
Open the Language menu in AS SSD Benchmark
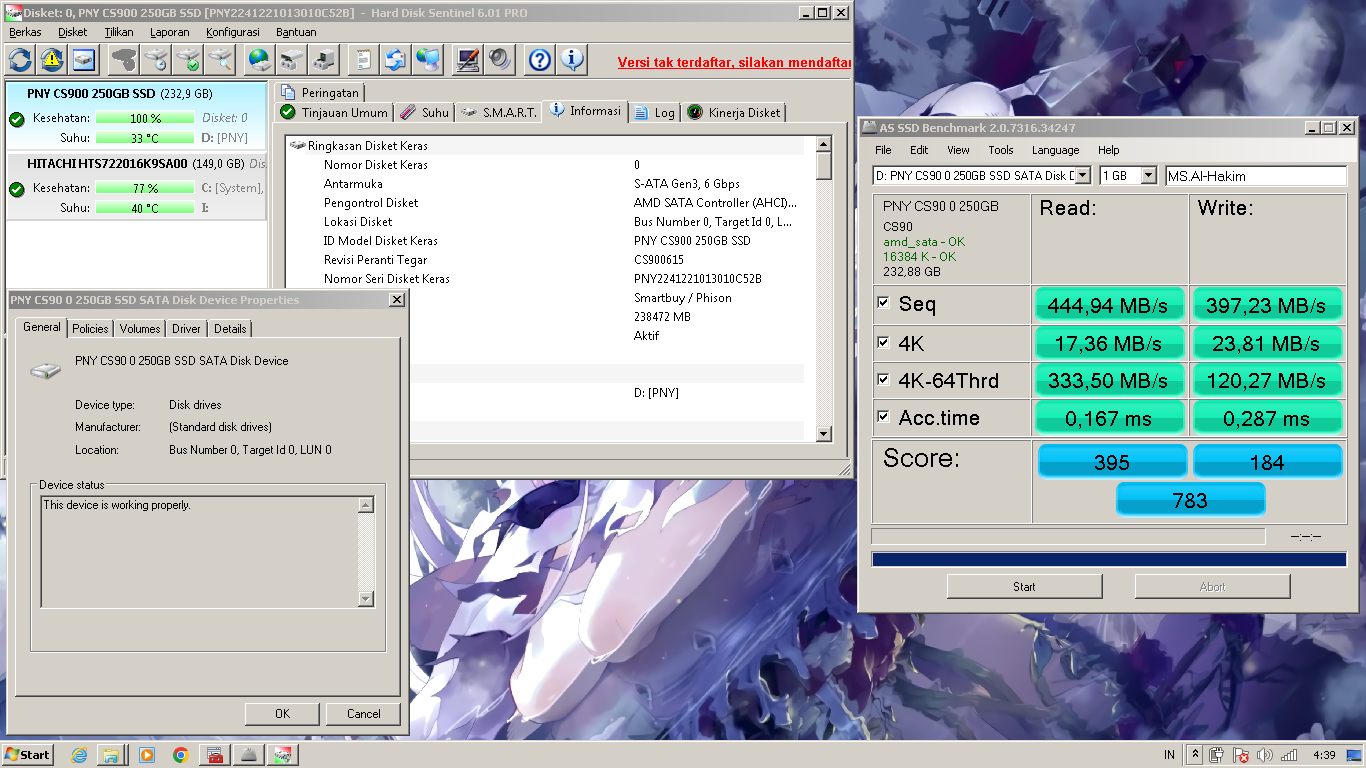coord(1056,150)
